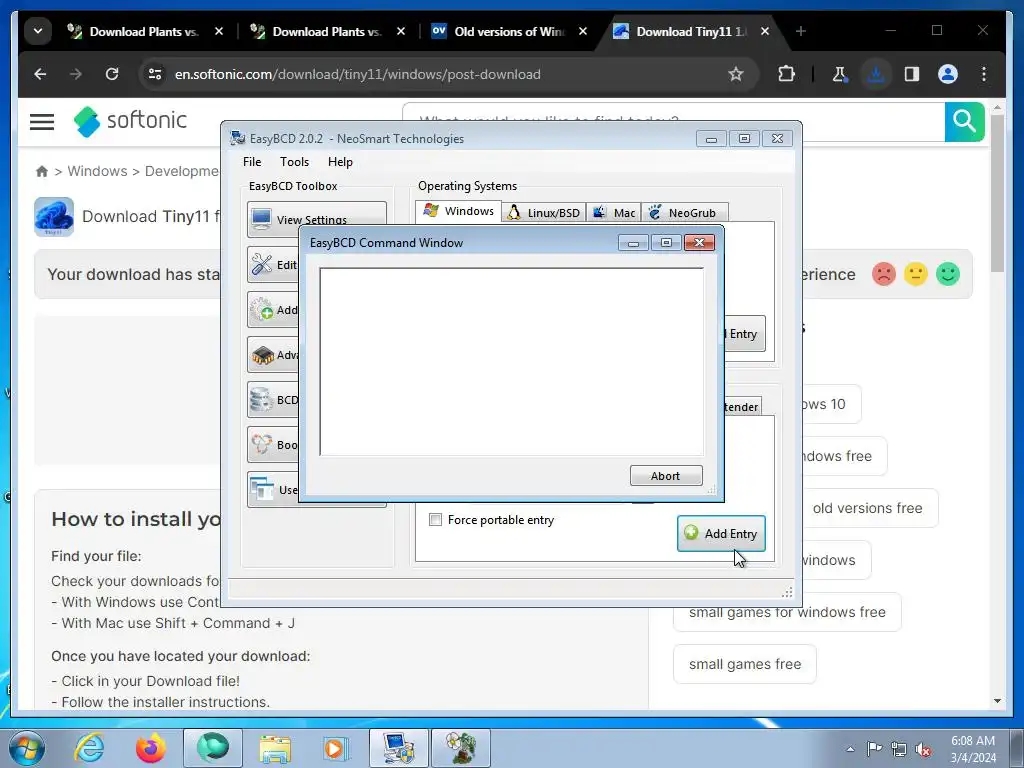Click View Settings in EasyBCD Toolbox
Viewport: 1024px width, 768px height.
[x=317, y=219]
